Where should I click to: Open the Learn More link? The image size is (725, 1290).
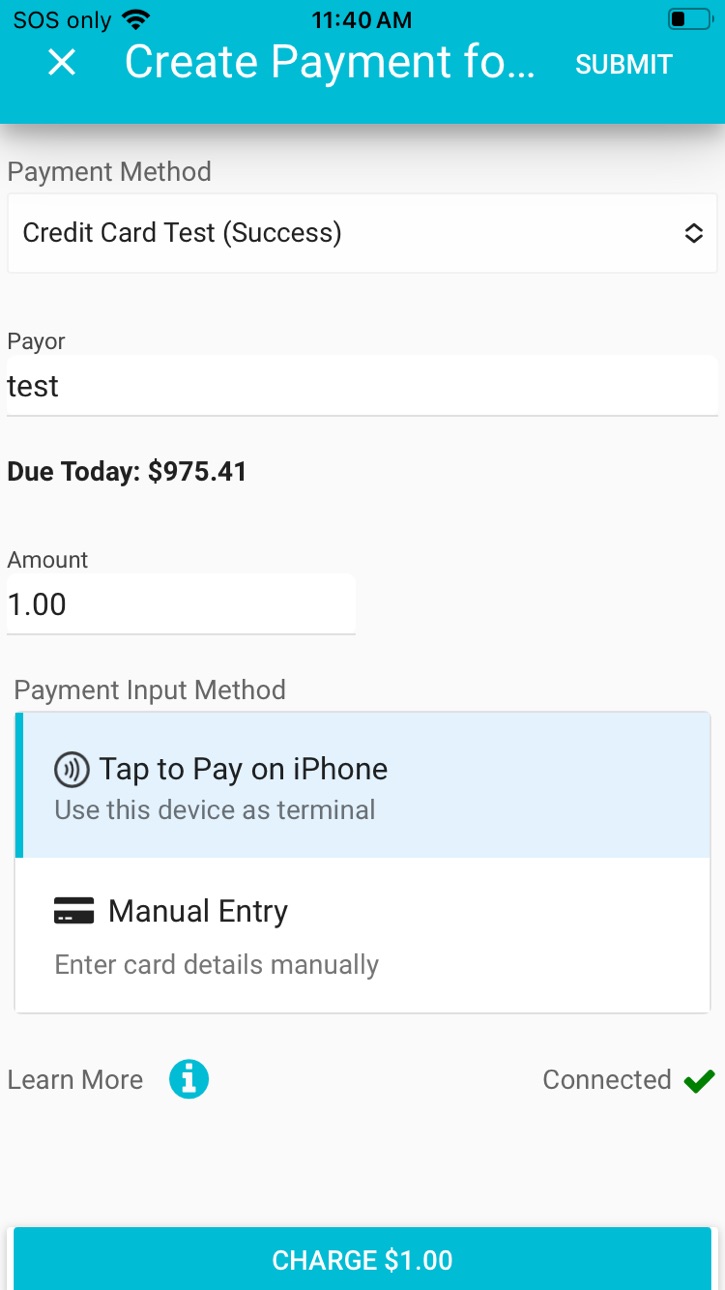point(75,1080)
